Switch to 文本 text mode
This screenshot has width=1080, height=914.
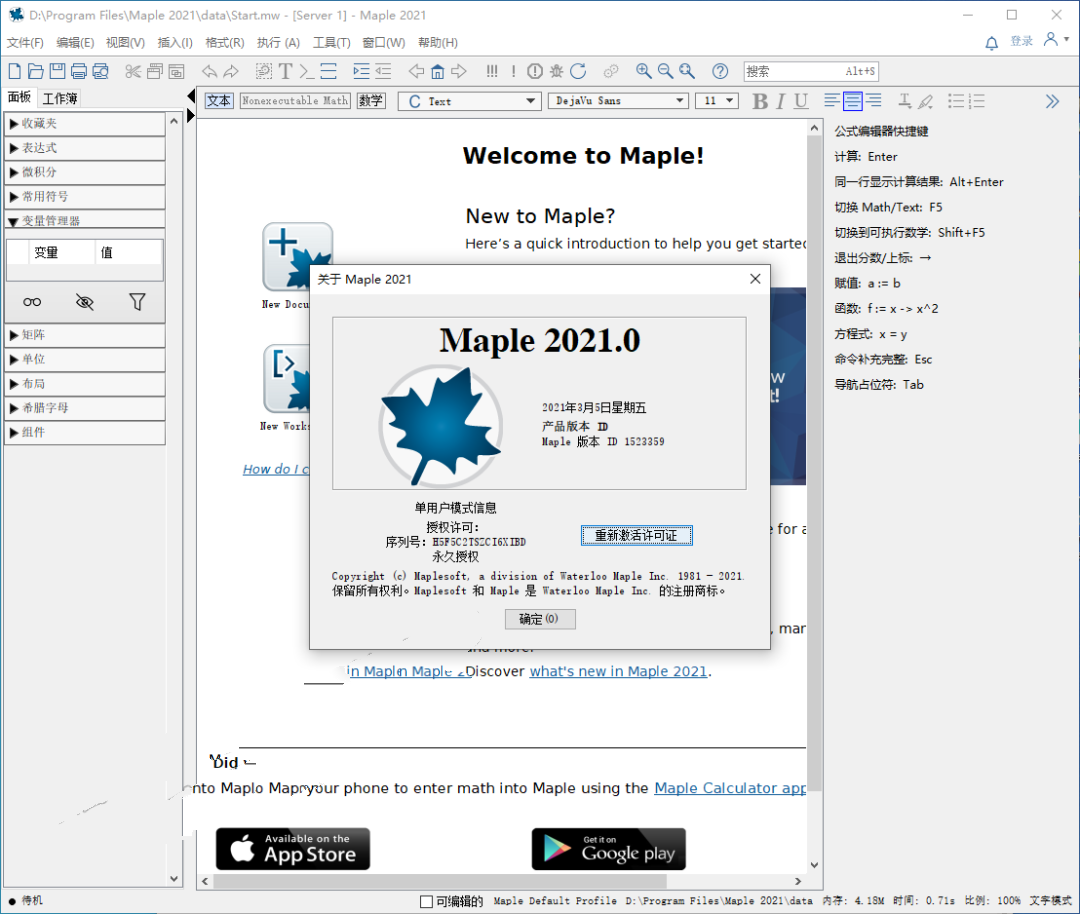click(219, 101)
